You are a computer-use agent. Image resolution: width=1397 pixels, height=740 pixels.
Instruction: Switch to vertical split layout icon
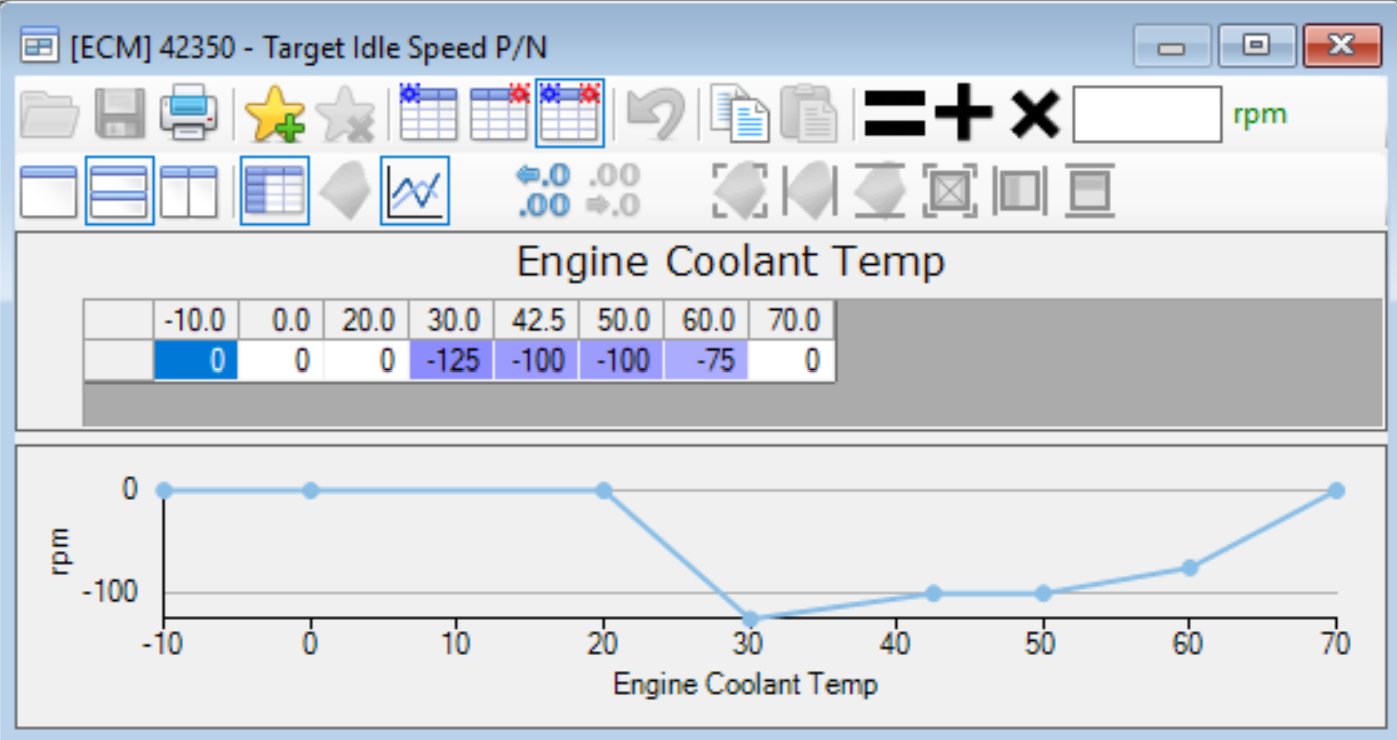(189, 191)
